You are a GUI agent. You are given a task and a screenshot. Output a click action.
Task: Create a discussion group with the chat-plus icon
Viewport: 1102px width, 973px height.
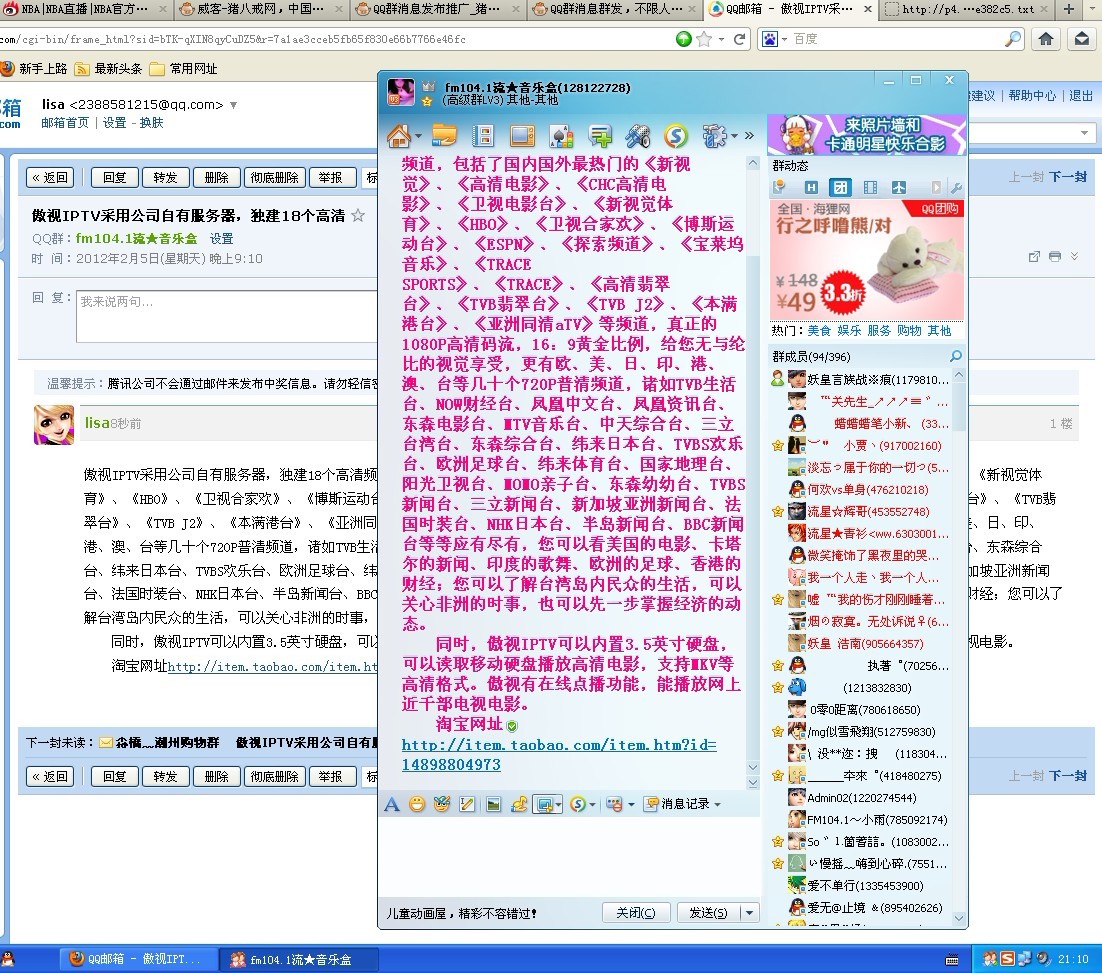click(x=599, y=135)
